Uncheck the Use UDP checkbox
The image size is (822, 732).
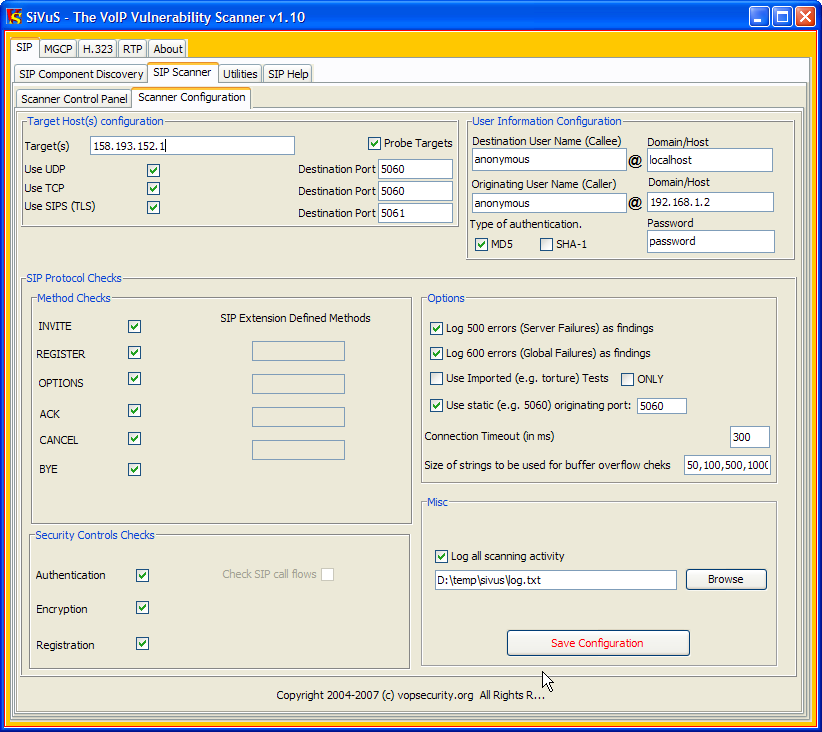coord(153,170)
